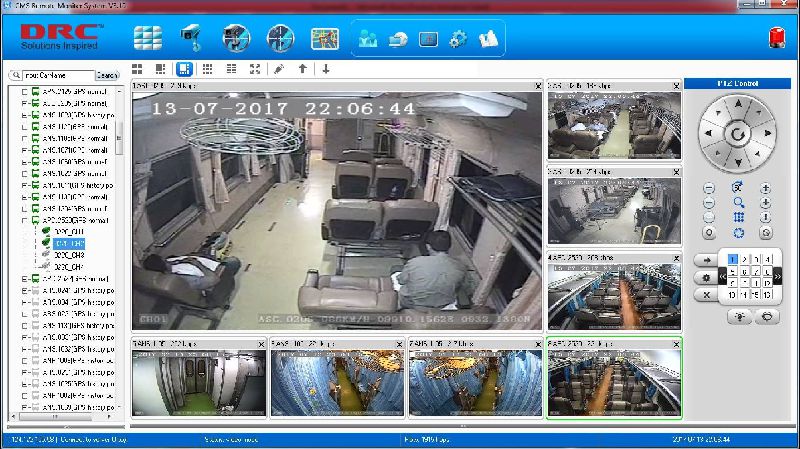Viewport: 800px width, 449px height.
Task: Switch to six-window split layout
Action: coord(160,69)
